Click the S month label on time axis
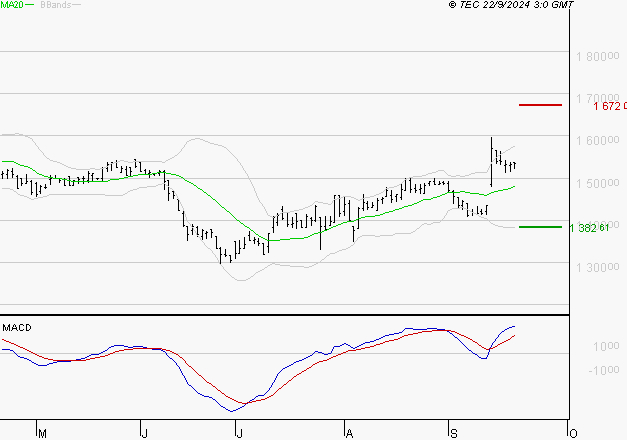This screenshot has width=627, height=440. 453,434
